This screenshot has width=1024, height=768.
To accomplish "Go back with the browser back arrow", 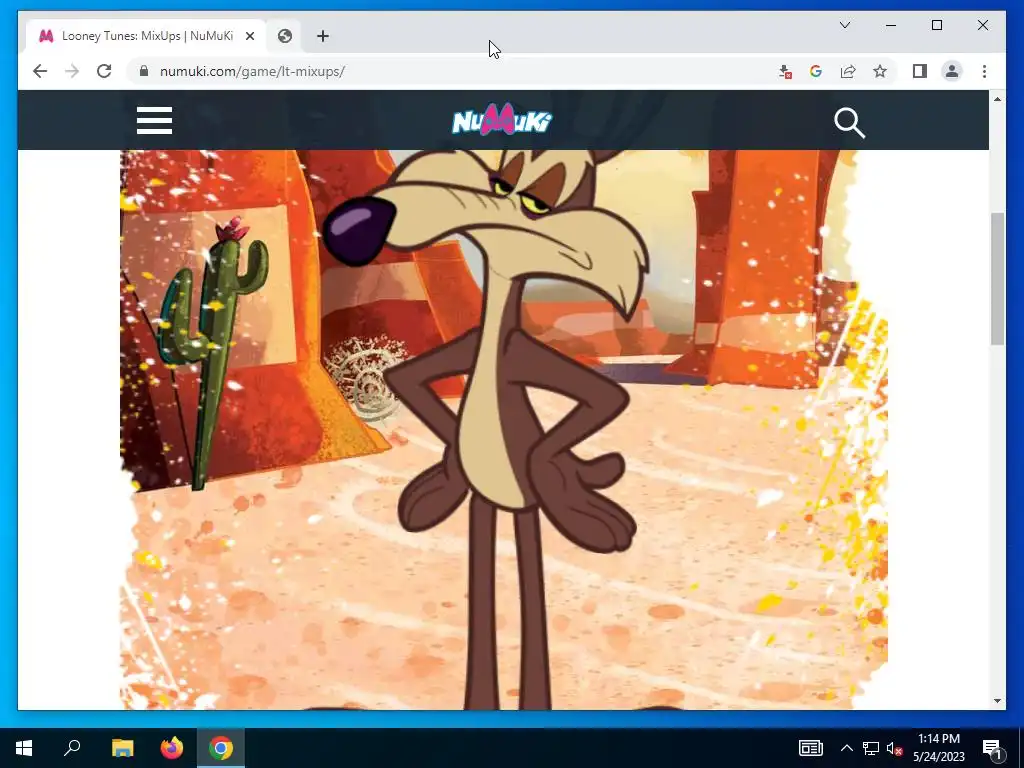I will 40,71.
